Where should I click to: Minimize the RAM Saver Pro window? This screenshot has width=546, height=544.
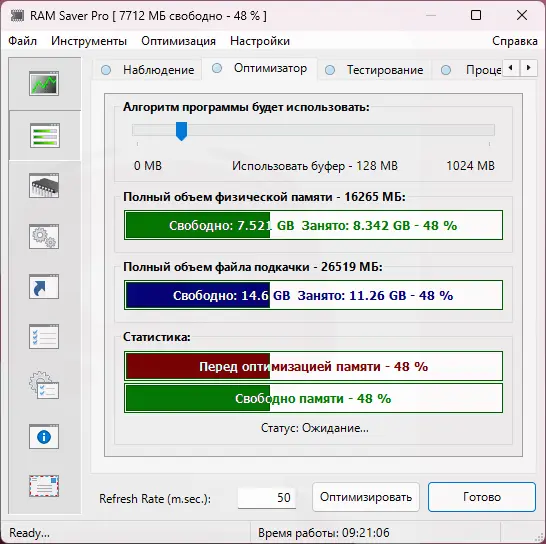coord(431,15)
